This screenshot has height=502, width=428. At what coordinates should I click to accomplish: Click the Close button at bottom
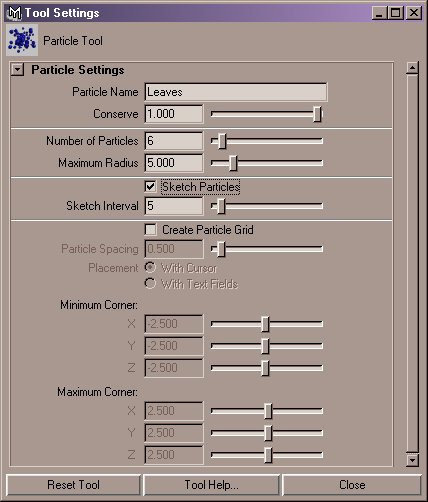pyautogui.click(x=352, y=485)
